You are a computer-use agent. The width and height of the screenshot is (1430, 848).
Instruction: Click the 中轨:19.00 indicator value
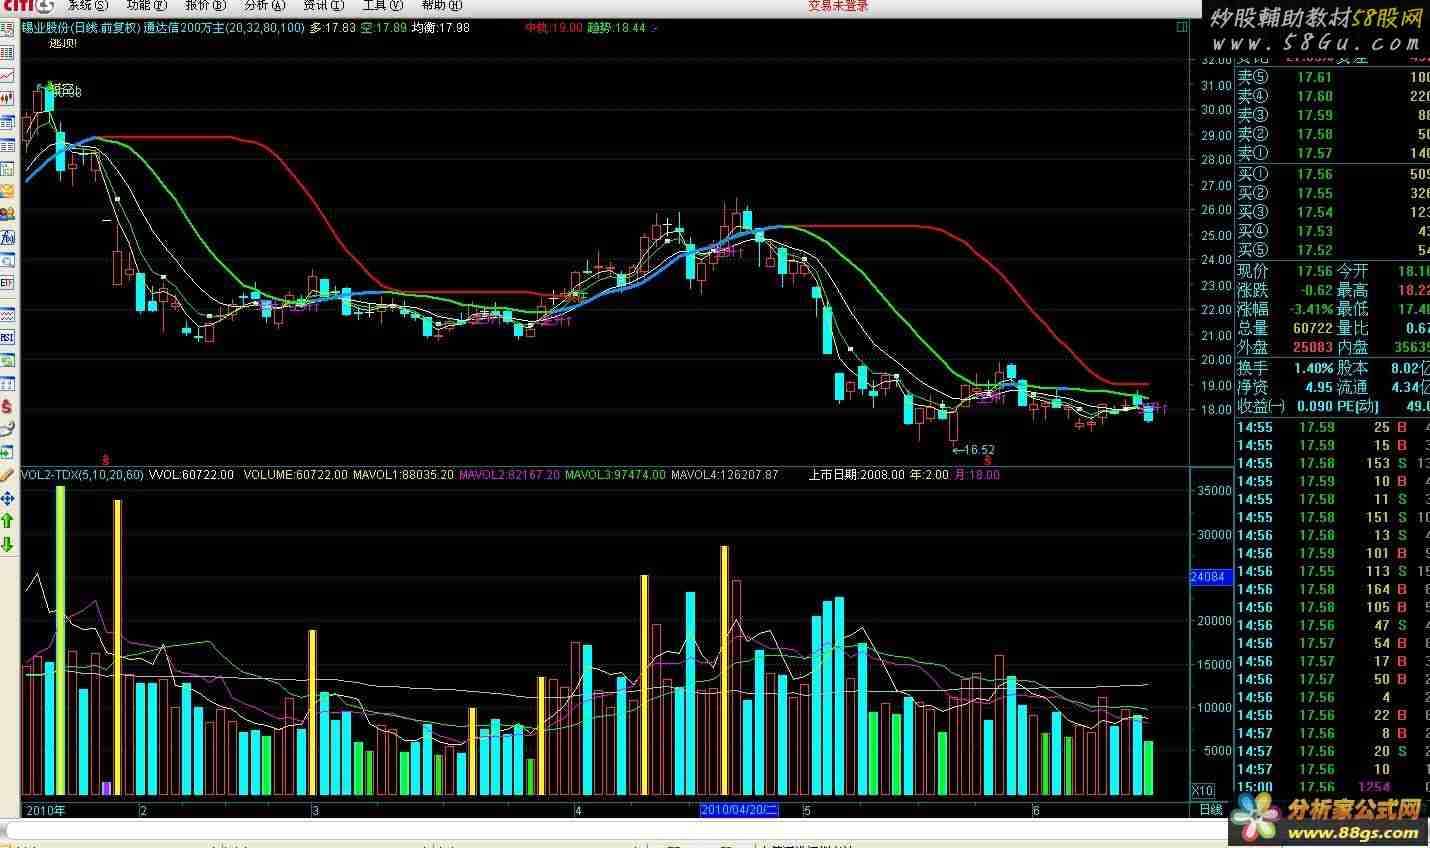click(554, 28)
